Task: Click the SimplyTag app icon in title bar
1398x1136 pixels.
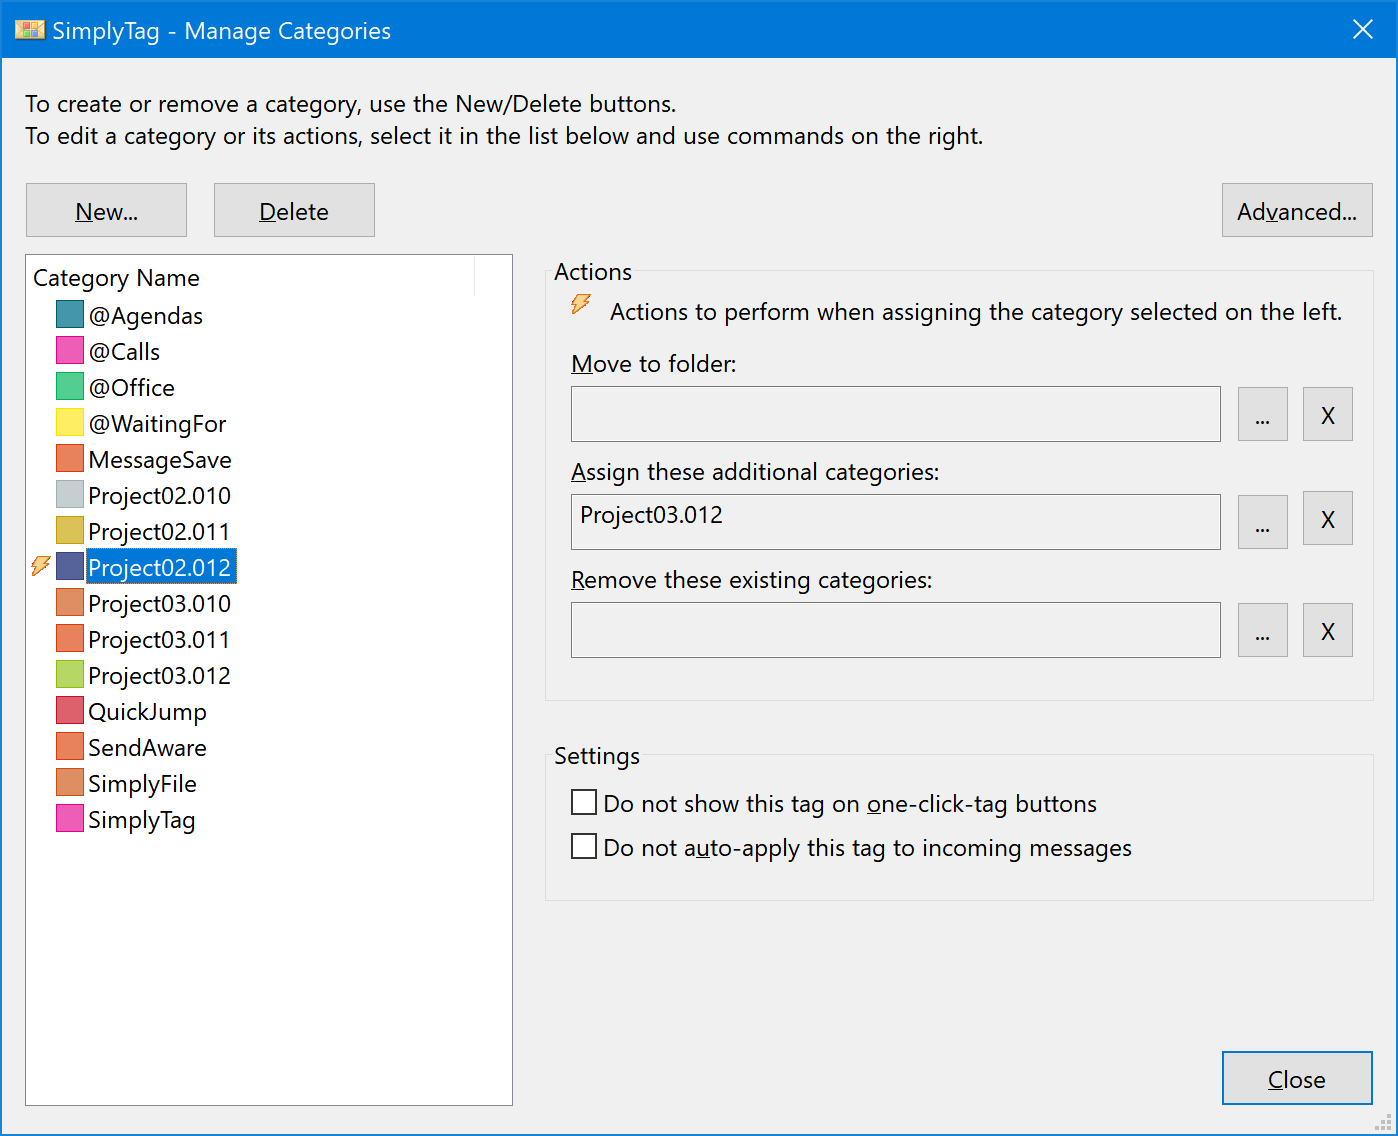Action: coord(30,29)
